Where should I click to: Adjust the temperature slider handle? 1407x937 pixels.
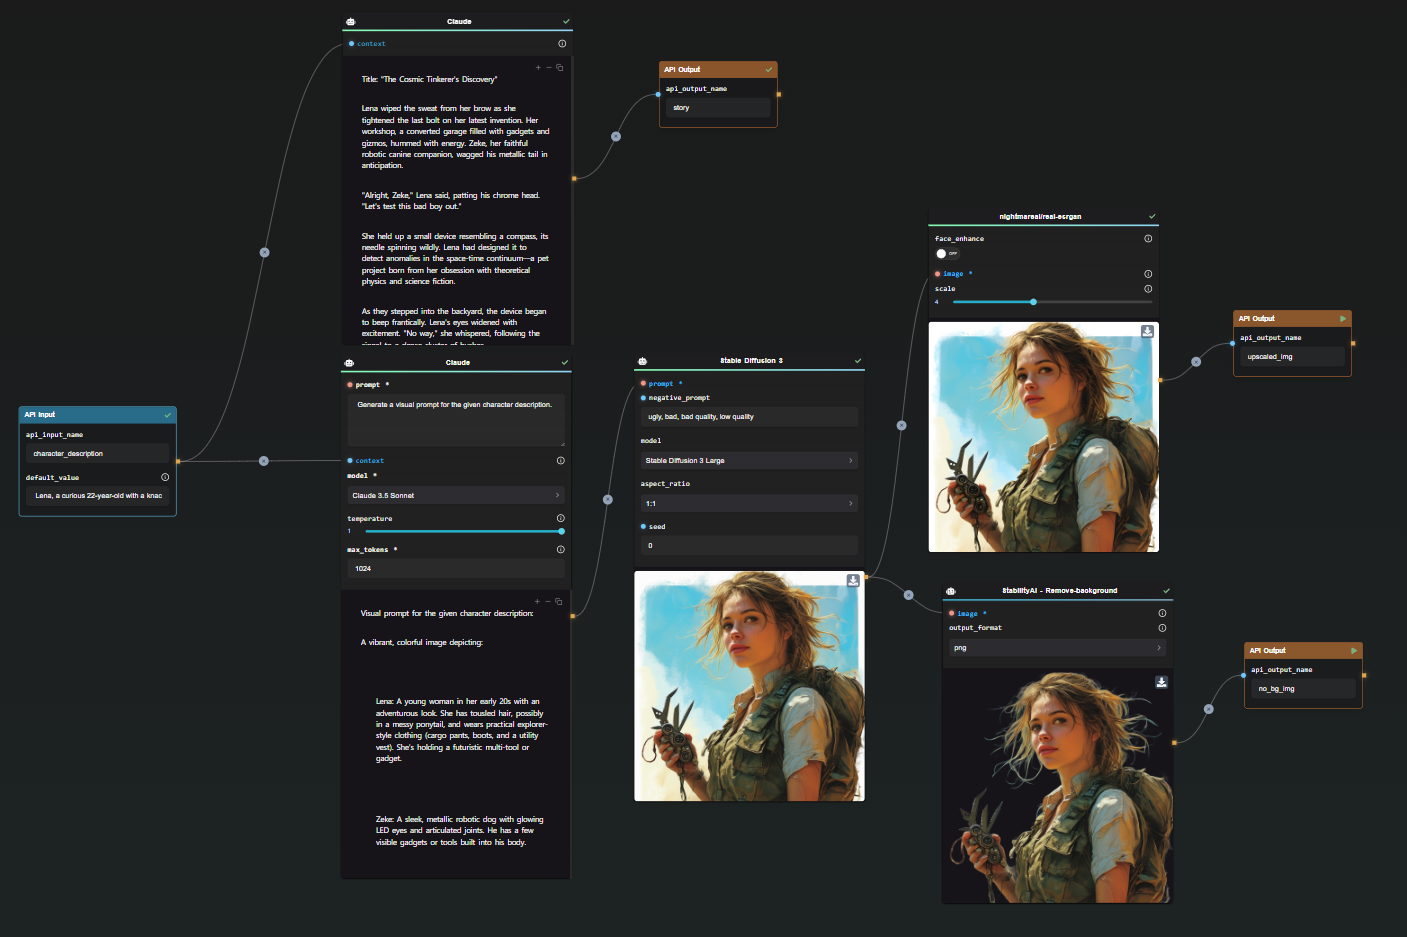[x=561, y=531]
